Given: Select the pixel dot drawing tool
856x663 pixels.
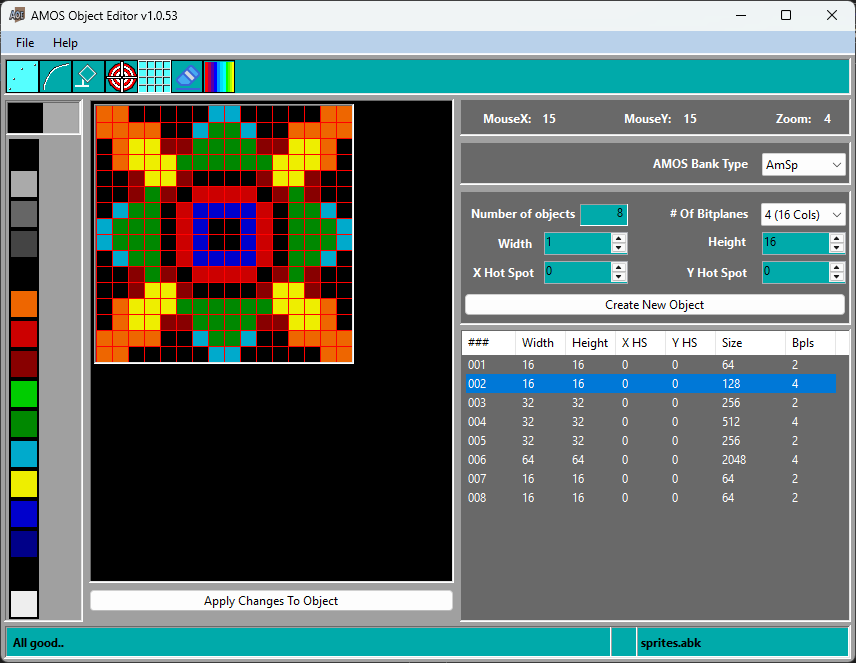Looking at the screenshot, I should (22, 76).
